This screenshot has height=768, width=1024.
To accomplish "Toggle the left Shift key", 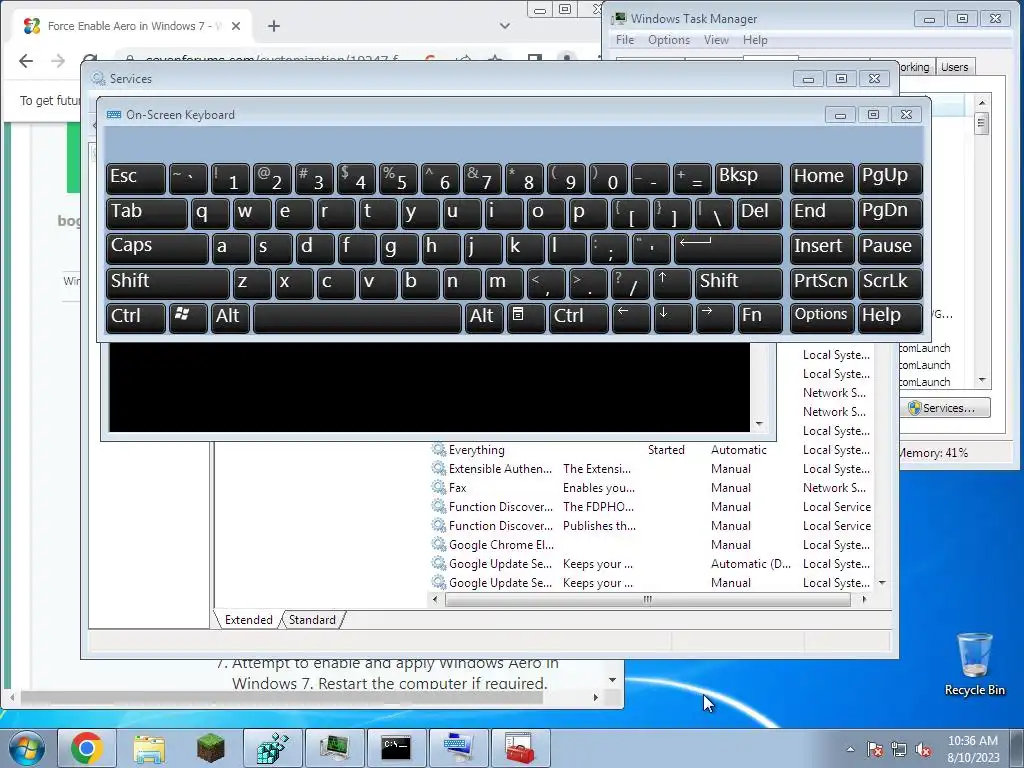I will pos(167,283).
